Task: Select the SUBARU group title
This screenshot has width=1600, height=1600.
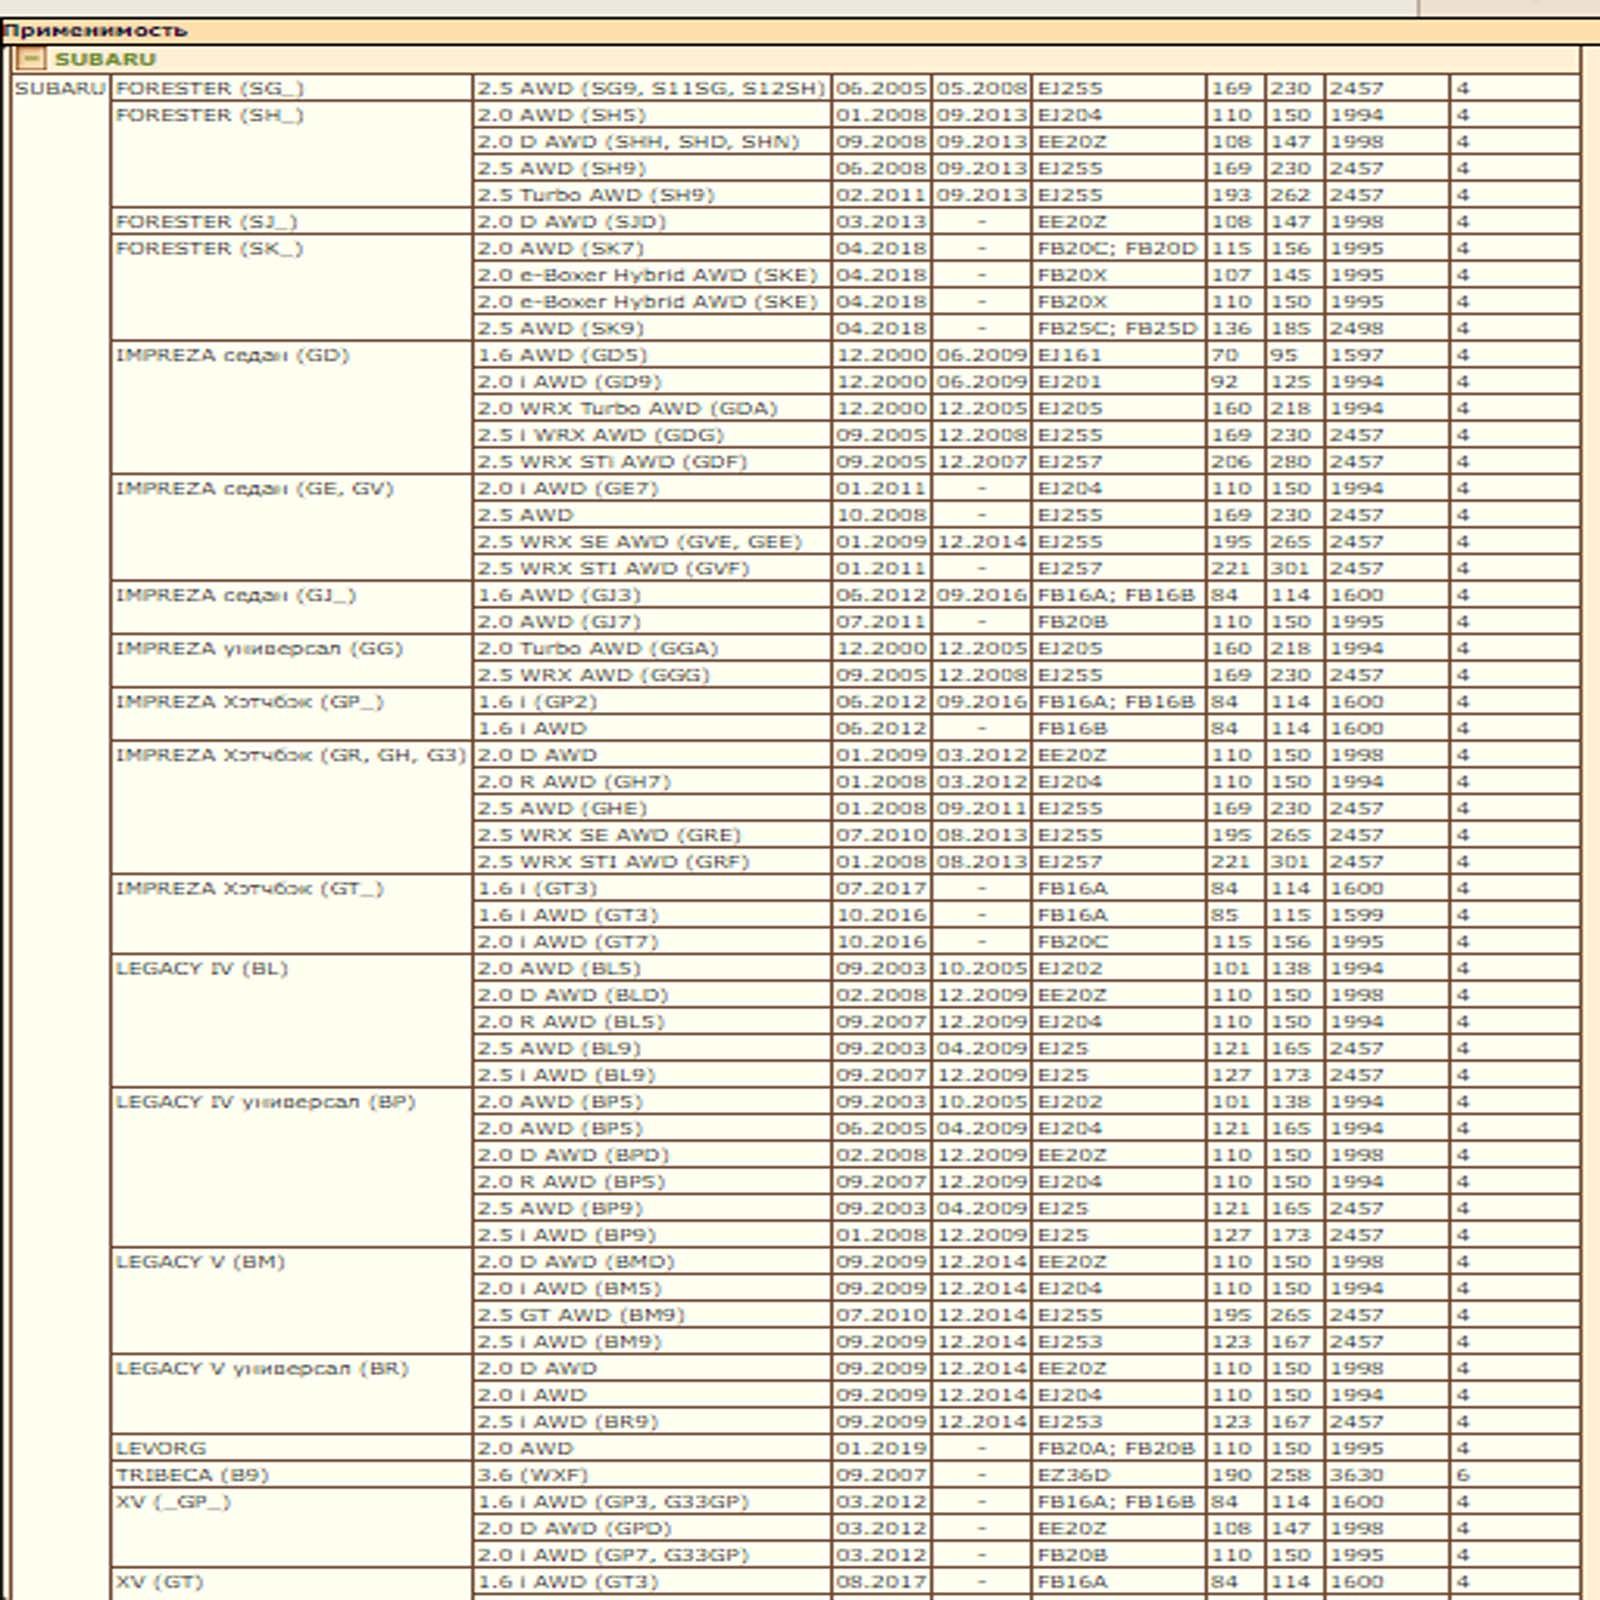Action: 105,59
